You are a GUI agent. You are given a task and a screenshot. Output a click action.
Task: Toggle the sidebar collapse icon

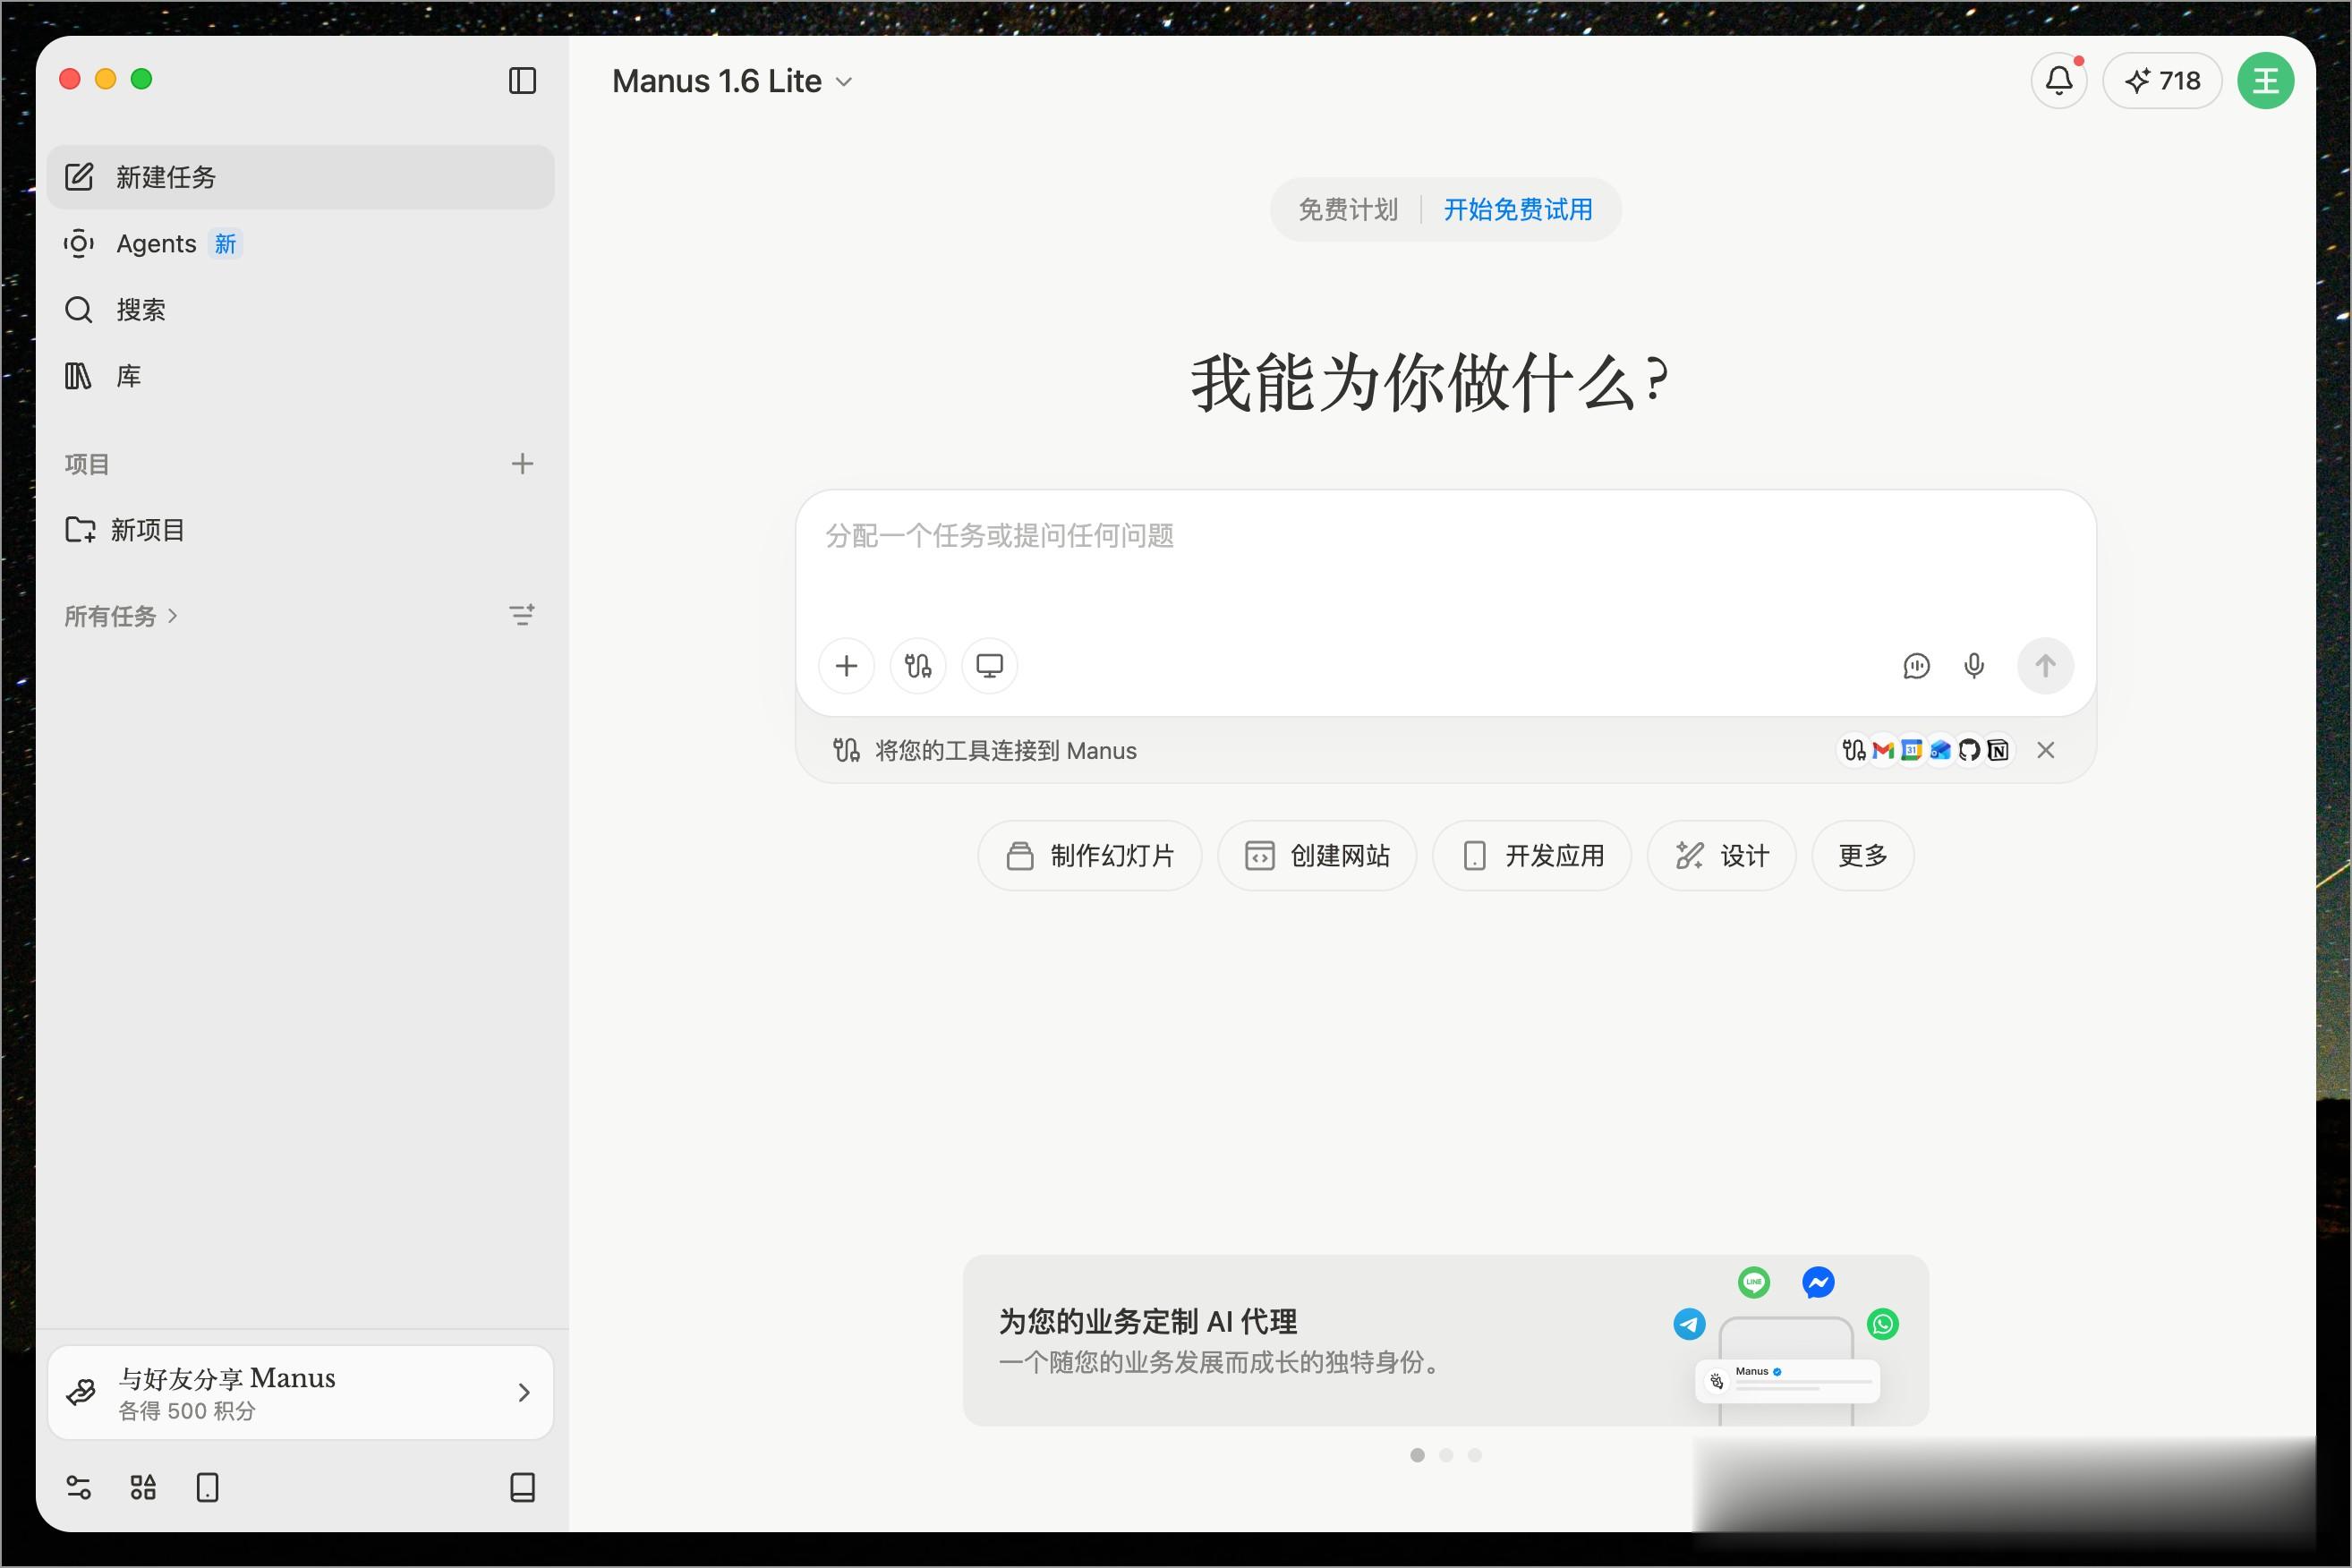click(x=522, y=81)
